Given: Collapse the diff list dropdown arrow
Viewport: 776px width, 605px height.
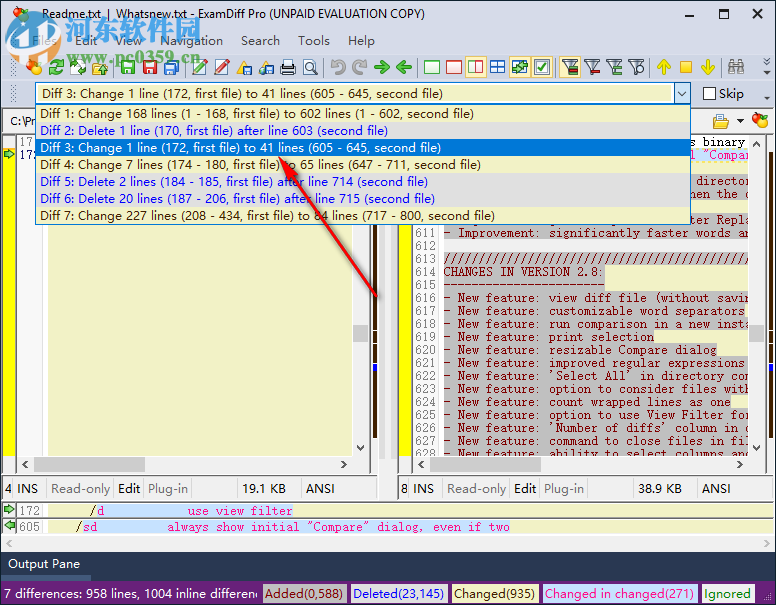Looking at the screenshot, I should click(x=681, y=94).
